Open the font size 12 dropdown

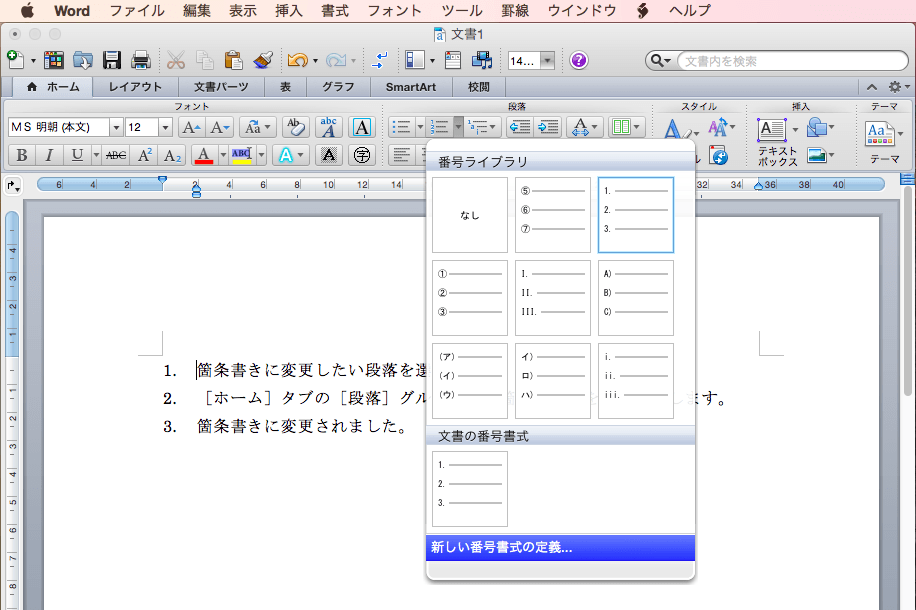tap(165, 127)
